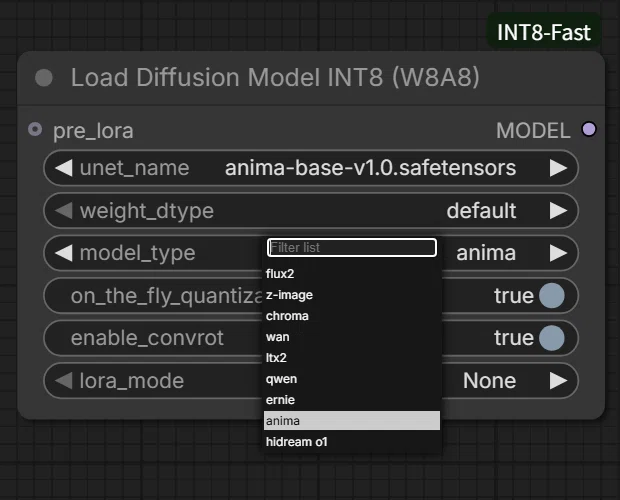620x500 pixels.
Task: Pick qwen from the list
Action: click(x=352, y=379)
